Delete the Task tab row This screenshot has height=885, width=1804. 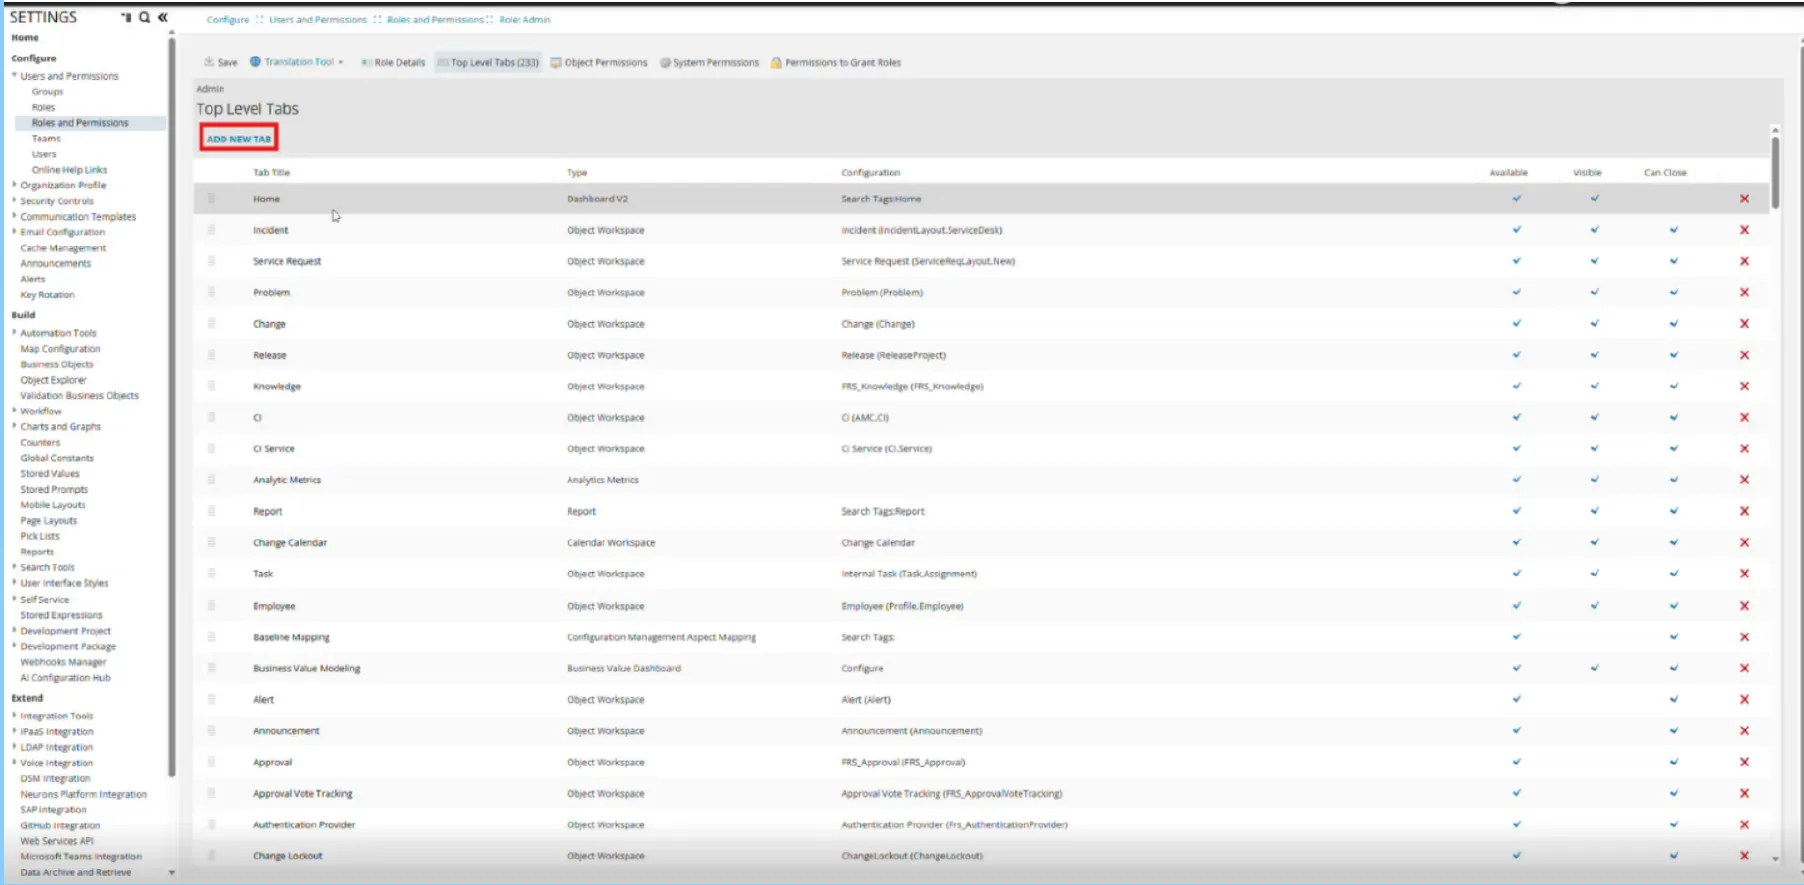[x=1744, y=573]
